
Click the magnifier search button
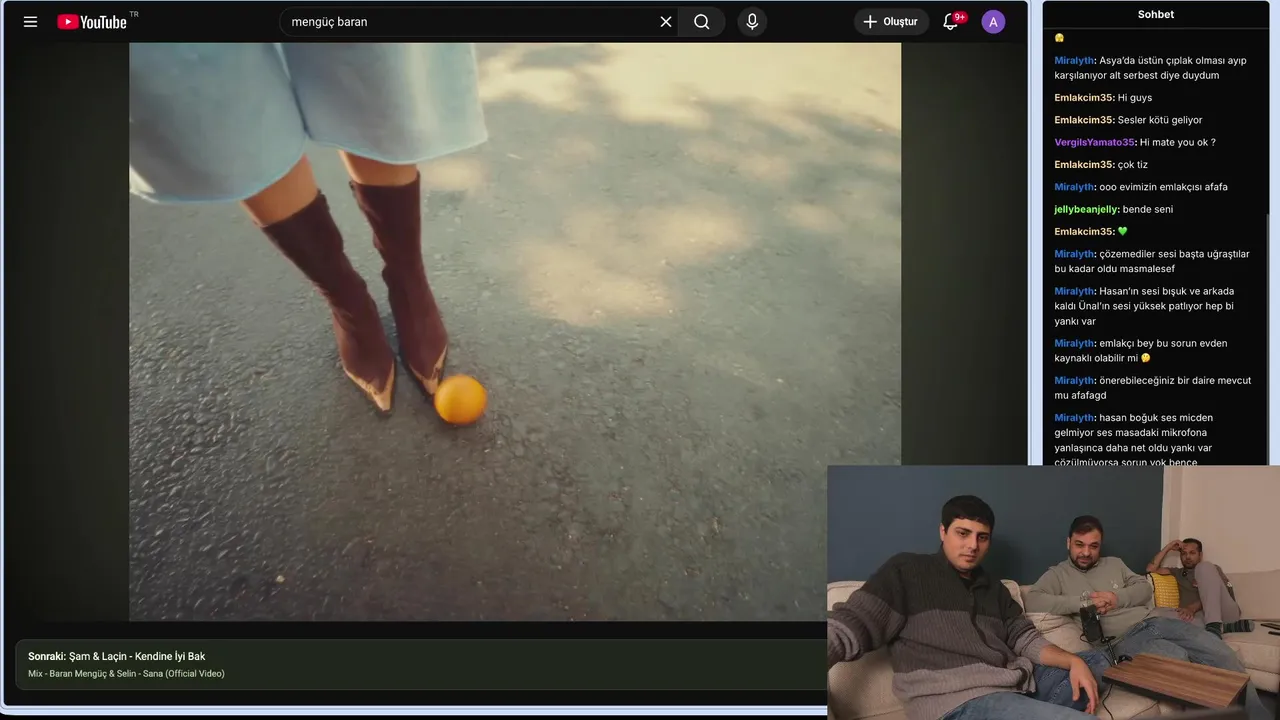[x=702, y=22]
